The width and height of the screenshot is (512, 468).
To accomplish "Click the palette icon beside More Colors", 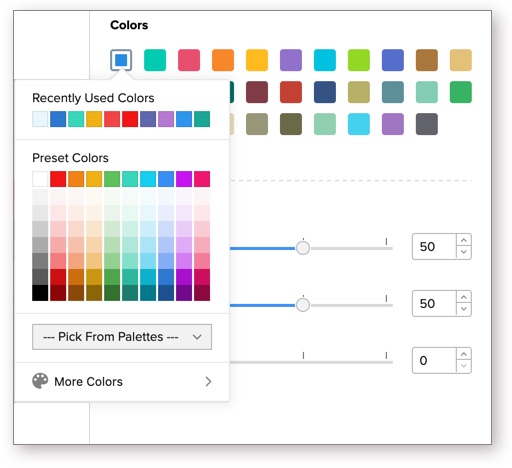I will (40, 381).
